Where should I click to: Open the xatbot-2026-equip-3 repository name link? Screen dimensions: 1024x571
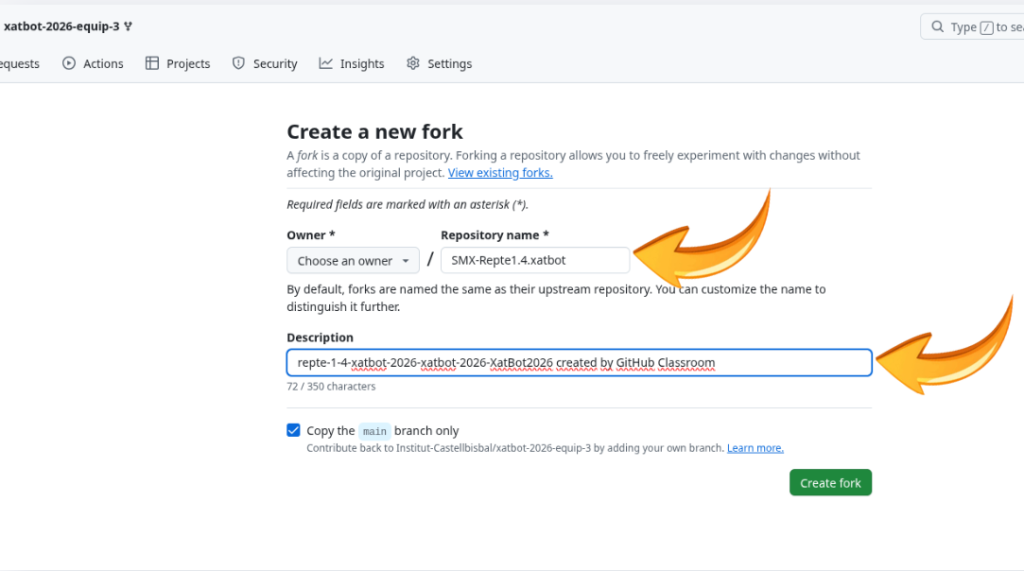[x=61, y=27]
